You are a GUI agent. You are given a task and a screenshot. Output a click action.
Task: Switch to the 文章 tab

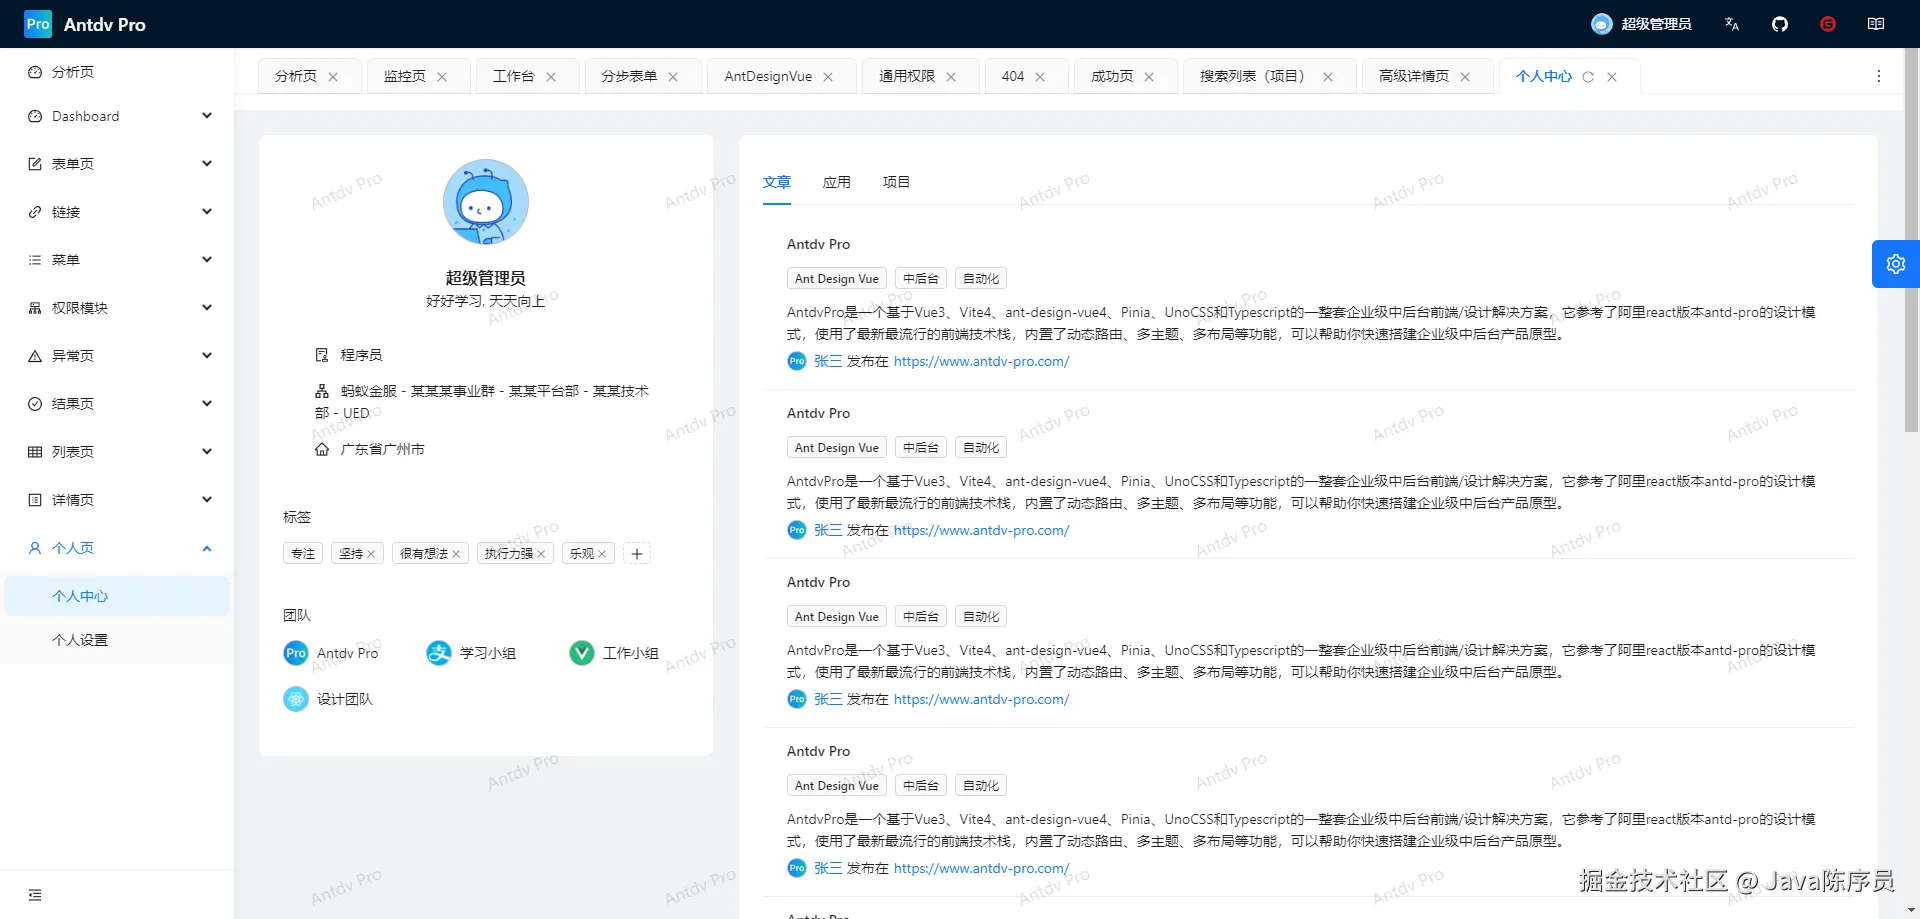tap(777, 182)
